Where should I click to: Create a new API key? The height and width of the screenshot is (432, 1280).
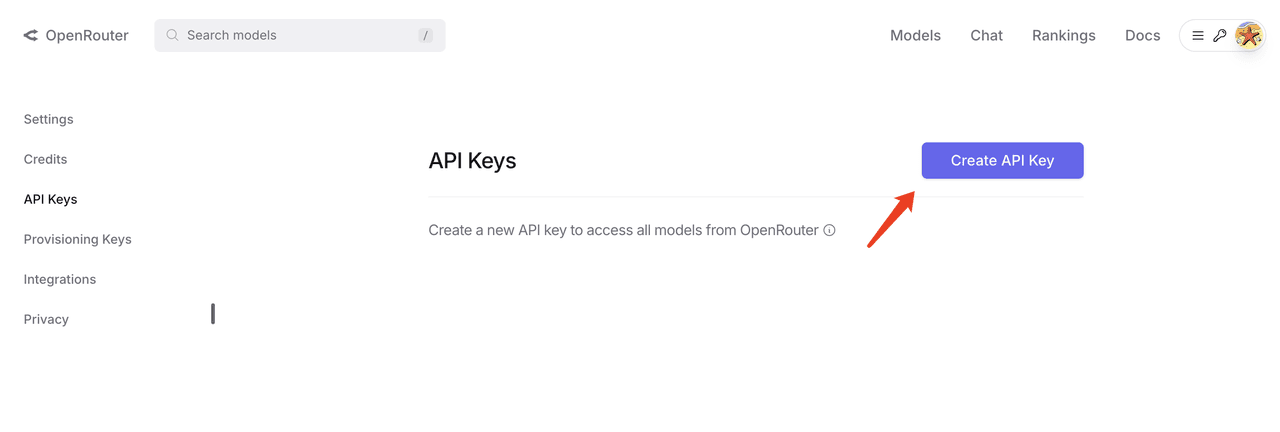pyautogui.click(x=1002, y=160)
